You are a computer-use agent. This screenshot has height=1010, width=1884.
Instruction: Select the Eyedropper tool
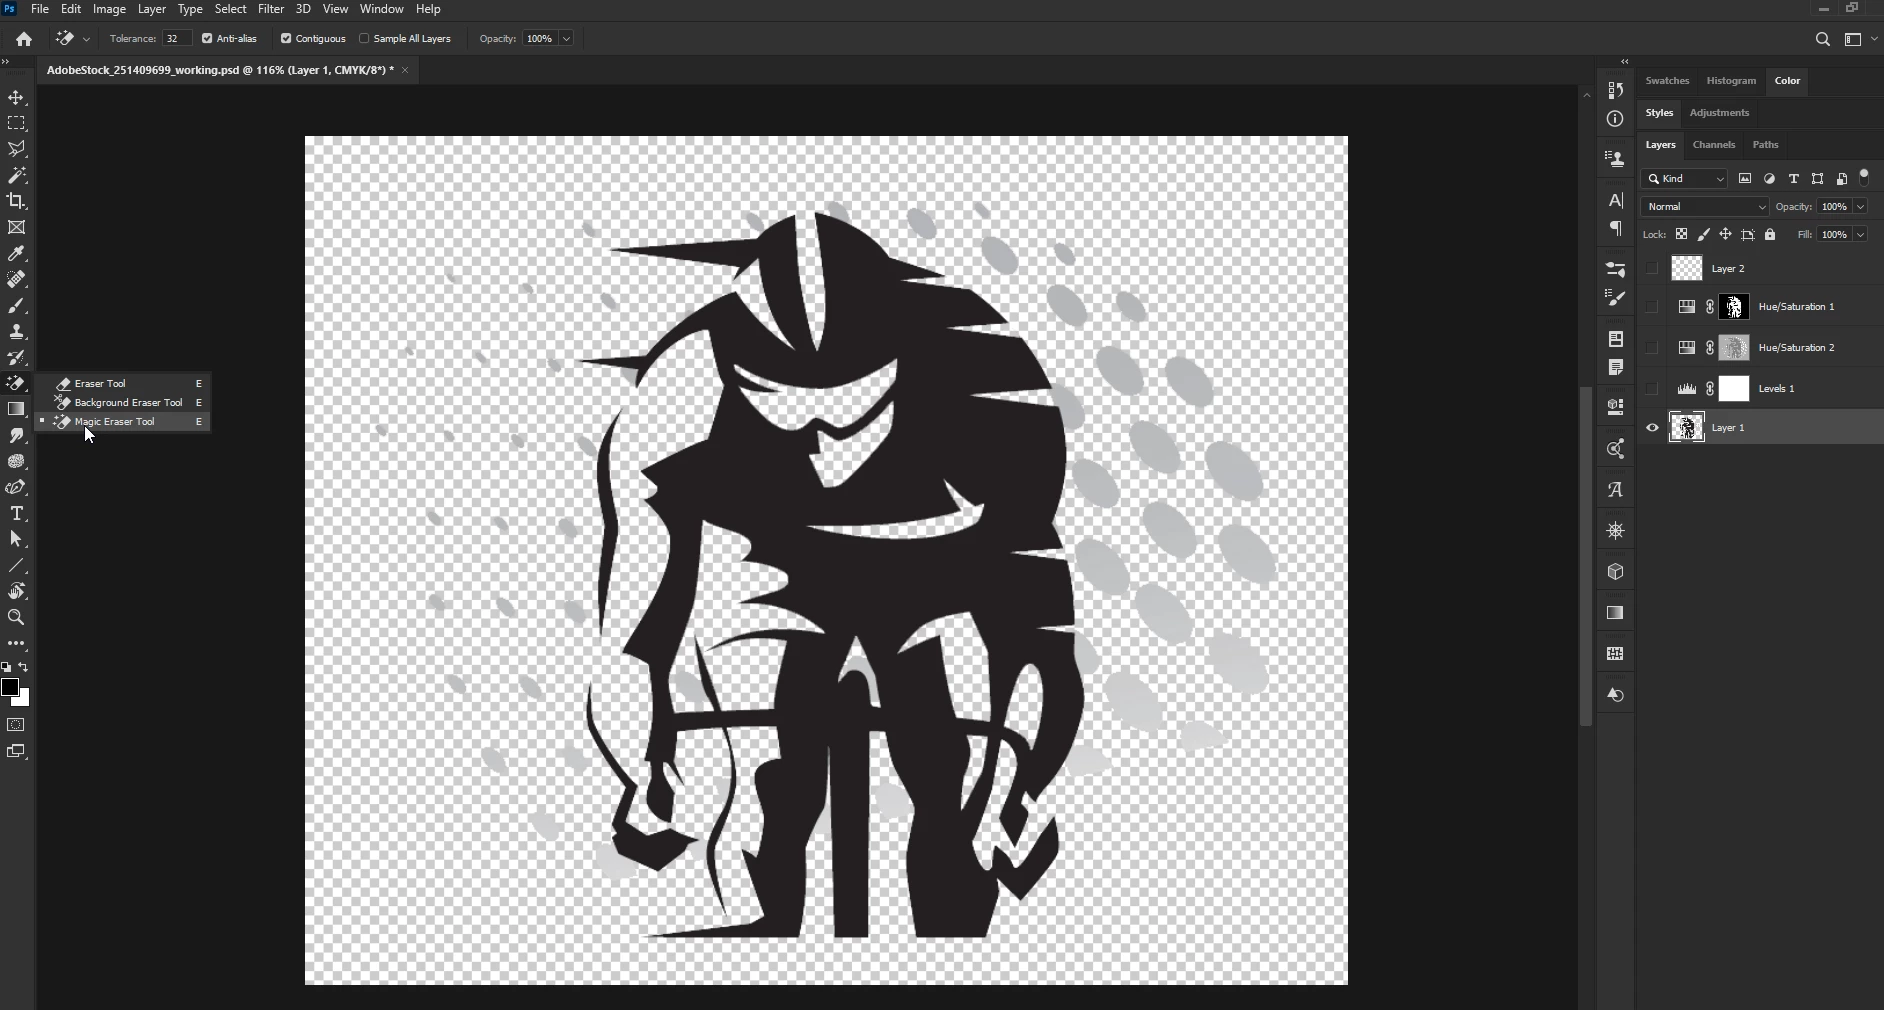(16, 254)
